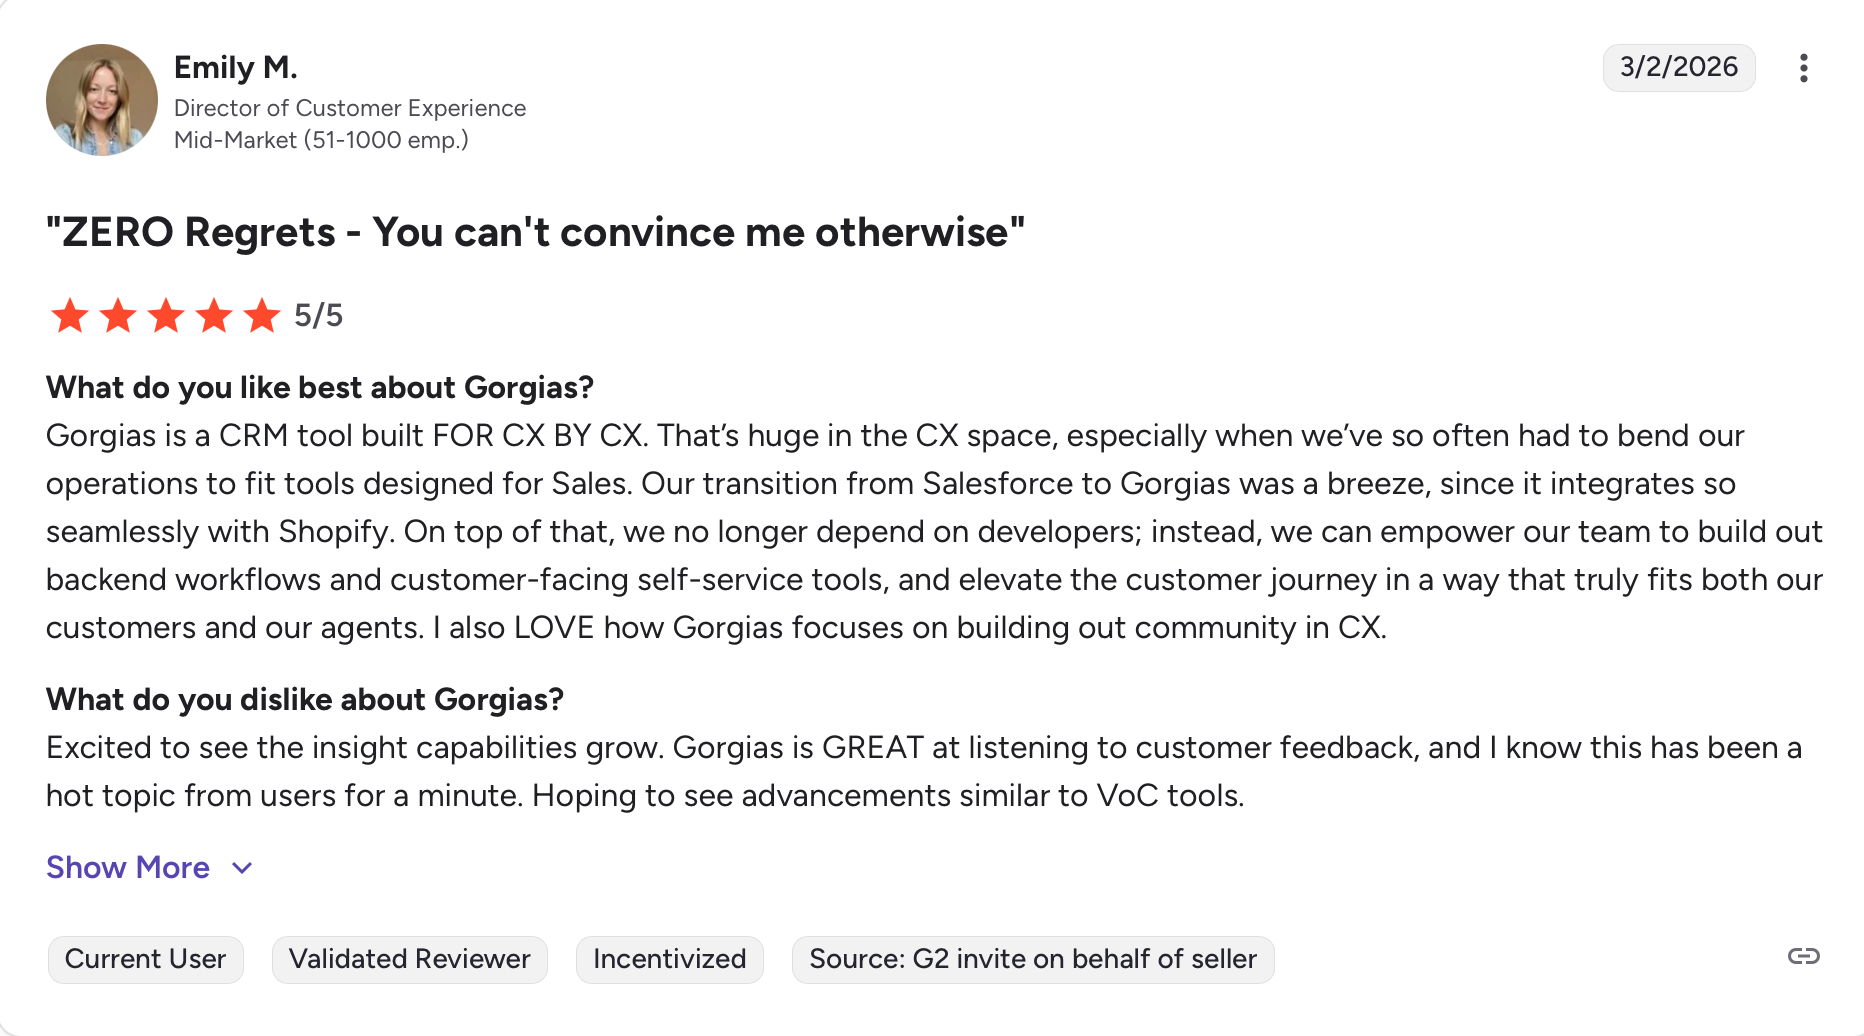
Task: Select the Validated Reviewer tag
Action: click(409, 959)
